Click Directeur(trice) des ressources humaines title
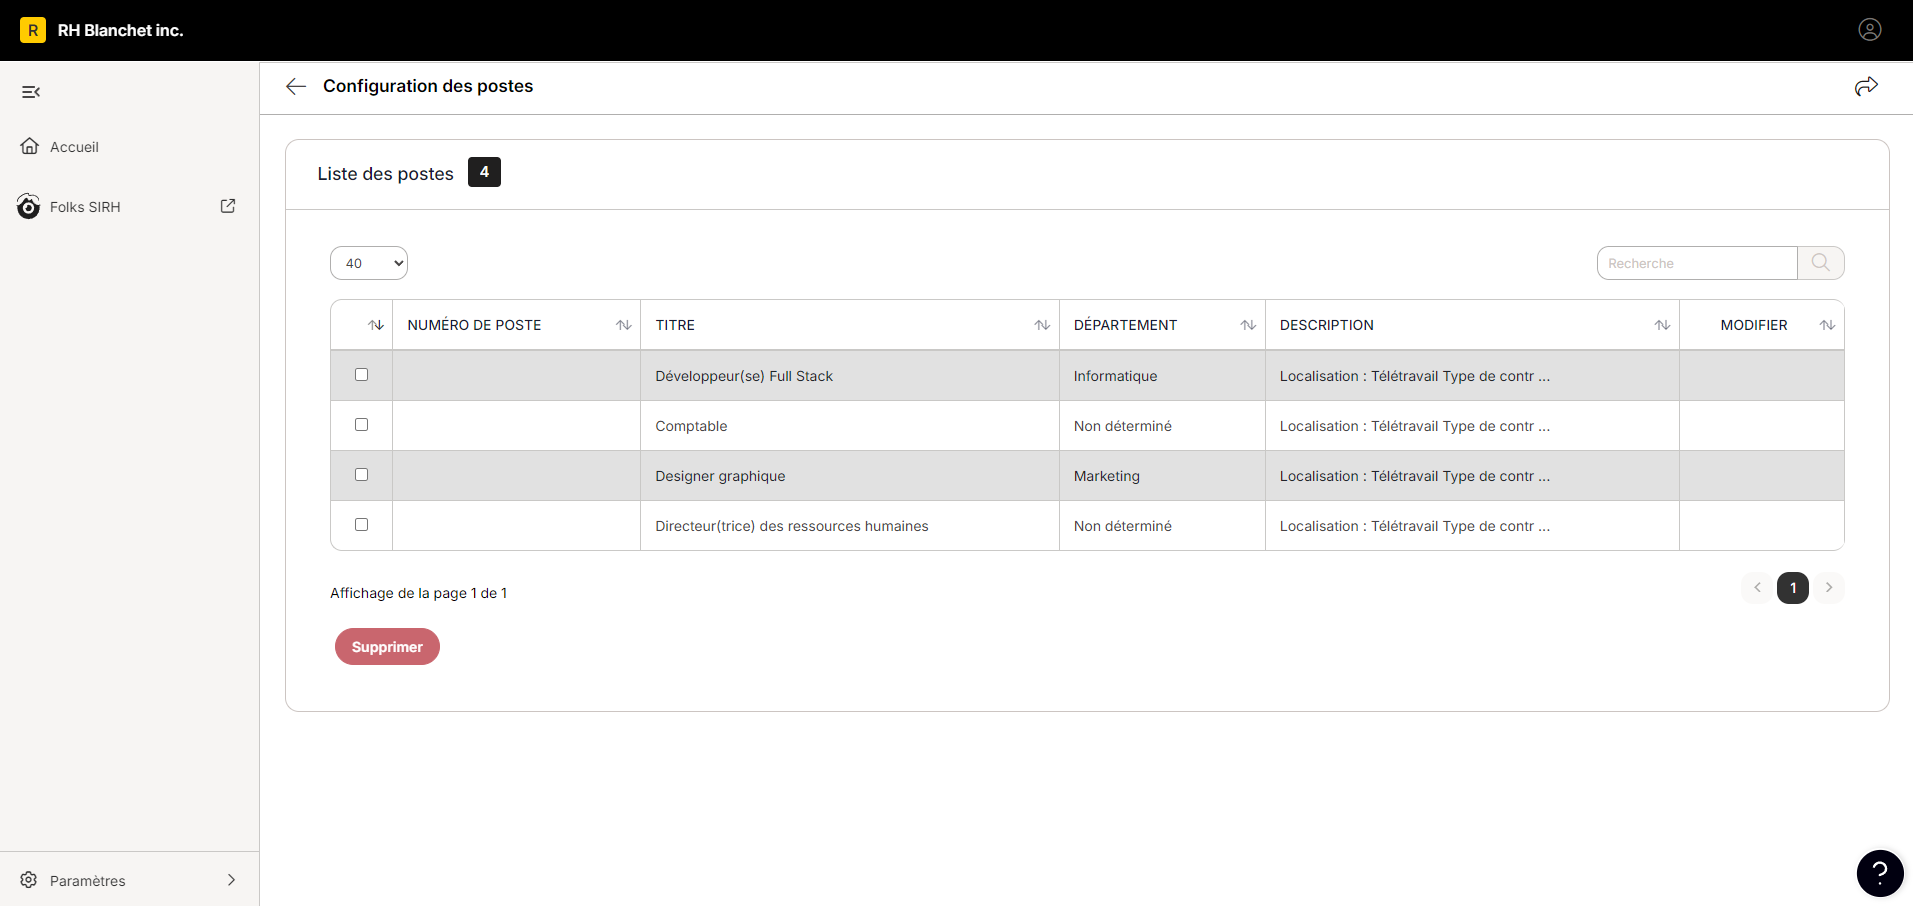This screenshot has height=906, width=1913. 792,526
